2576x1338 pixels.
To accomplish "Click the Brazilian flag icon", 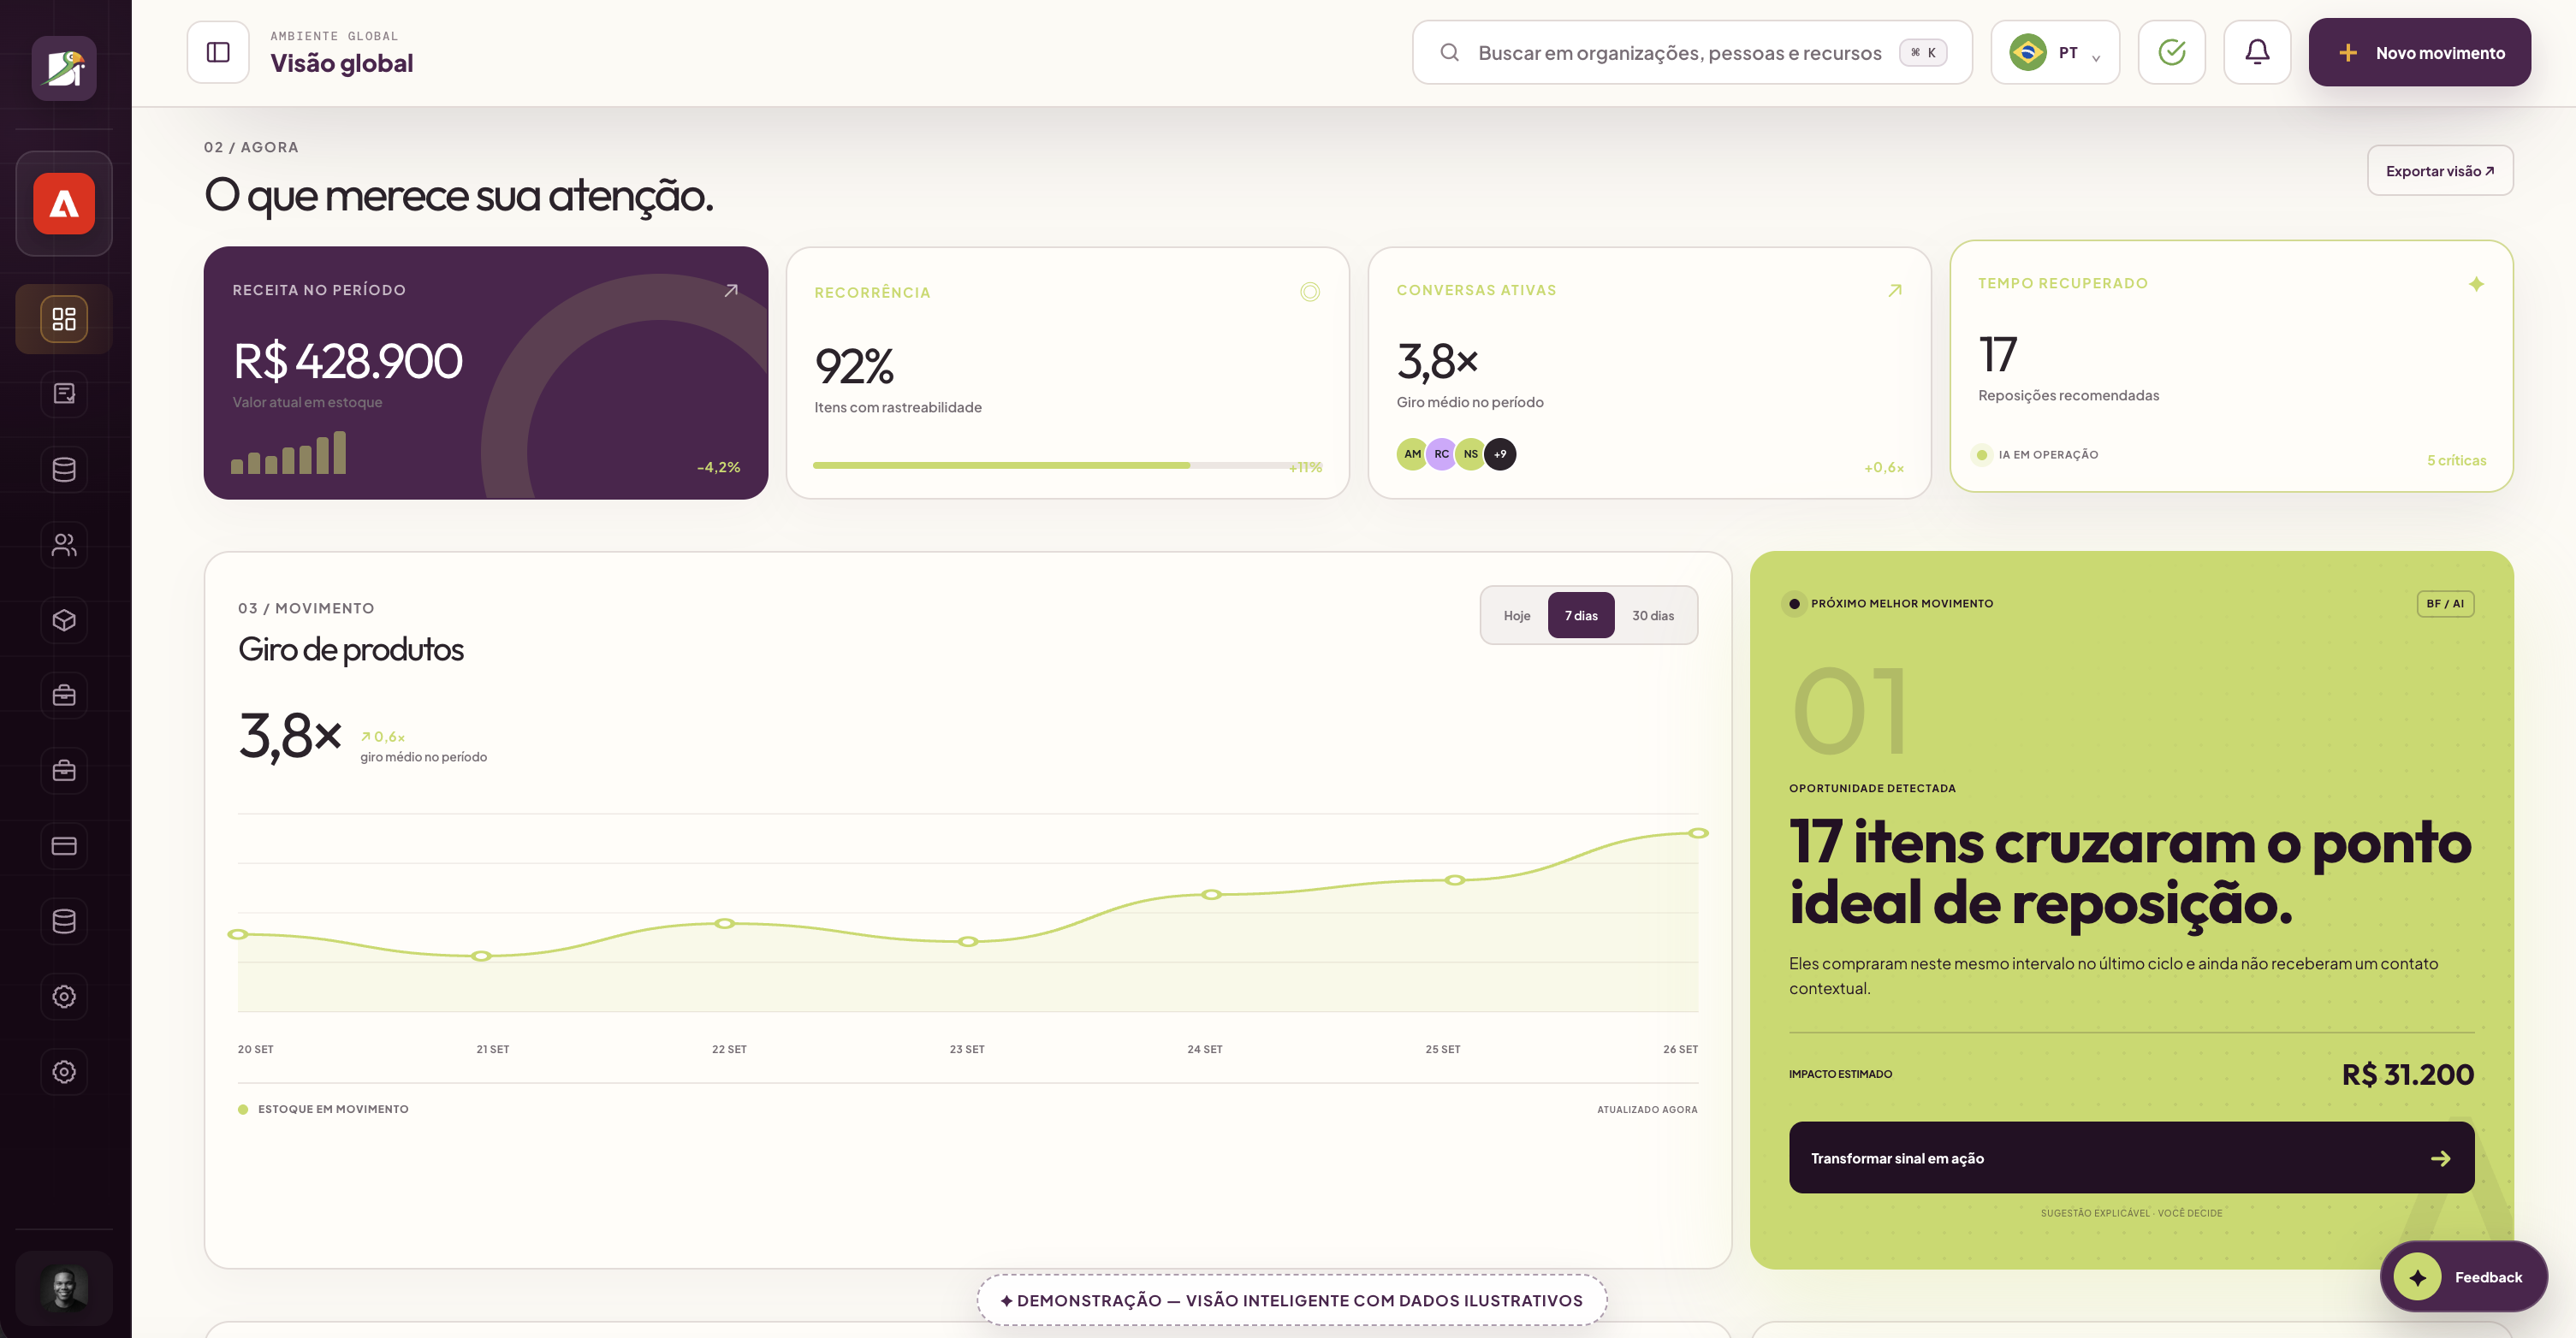I will click(x=2028, y=52).
